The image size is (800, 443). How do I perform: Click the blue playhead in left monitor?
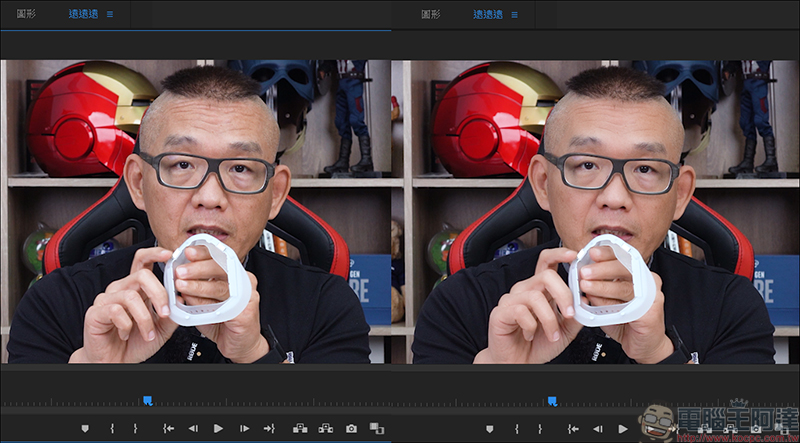[x=147, y=401]
